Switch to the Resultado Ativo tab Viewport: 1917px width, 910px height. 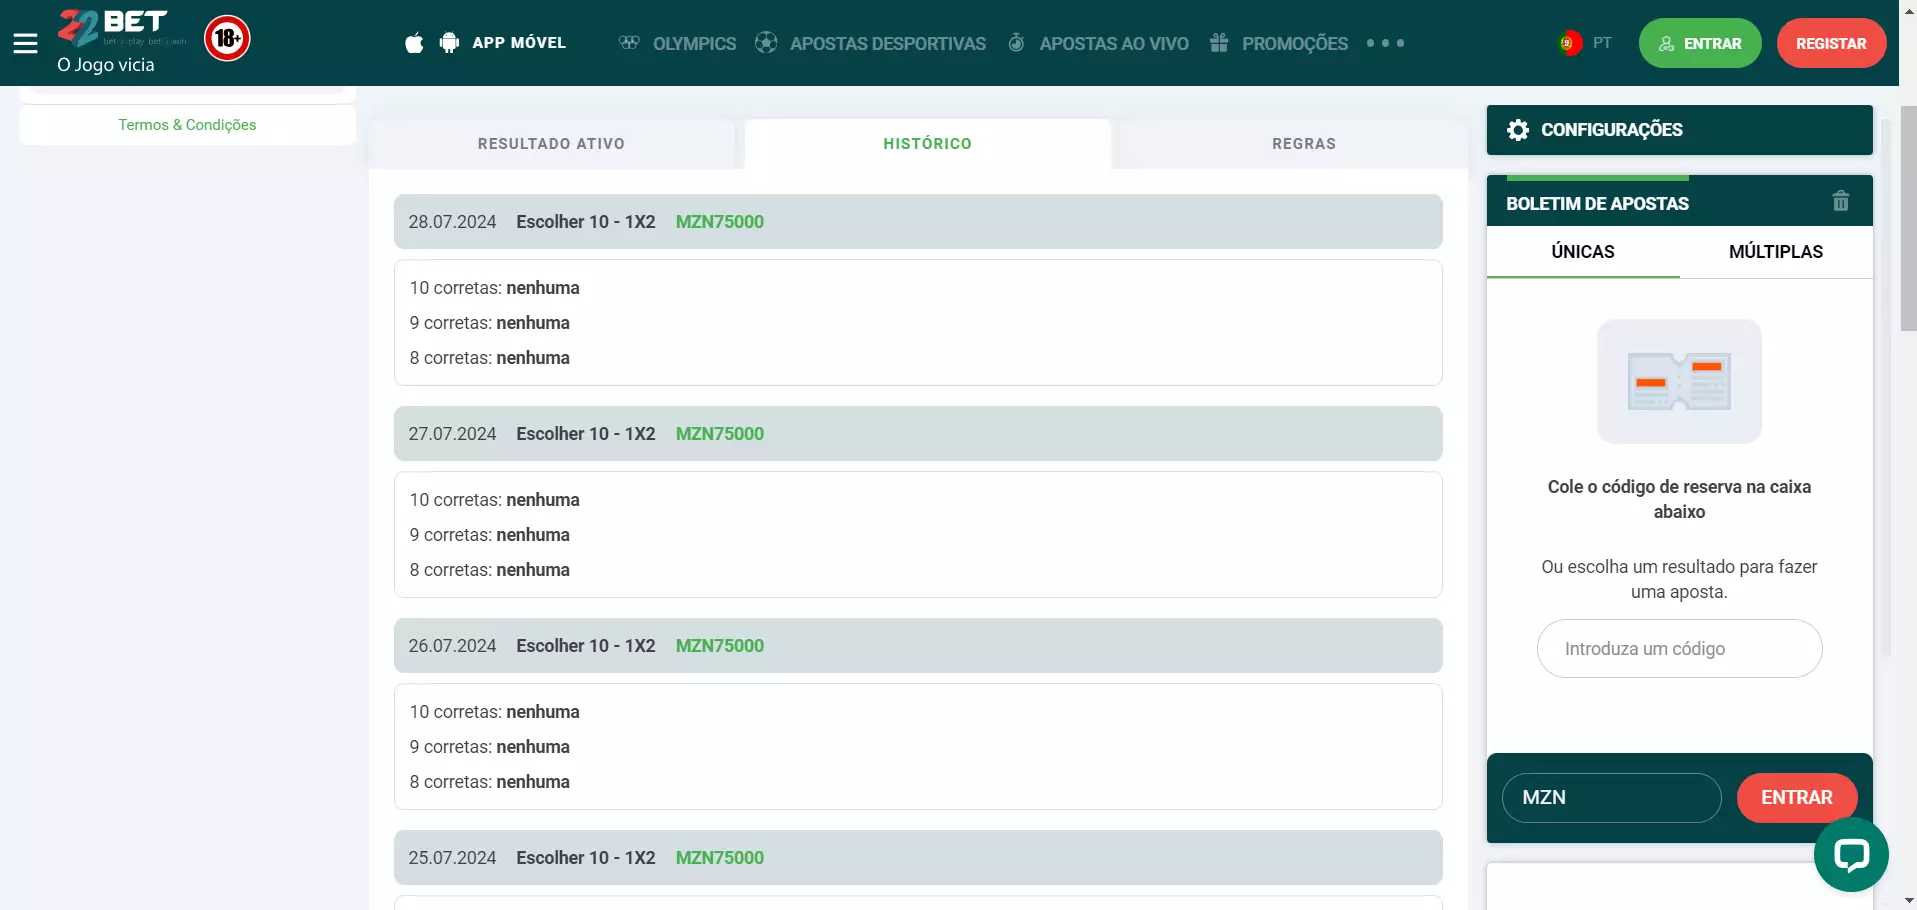click(551, 144)
